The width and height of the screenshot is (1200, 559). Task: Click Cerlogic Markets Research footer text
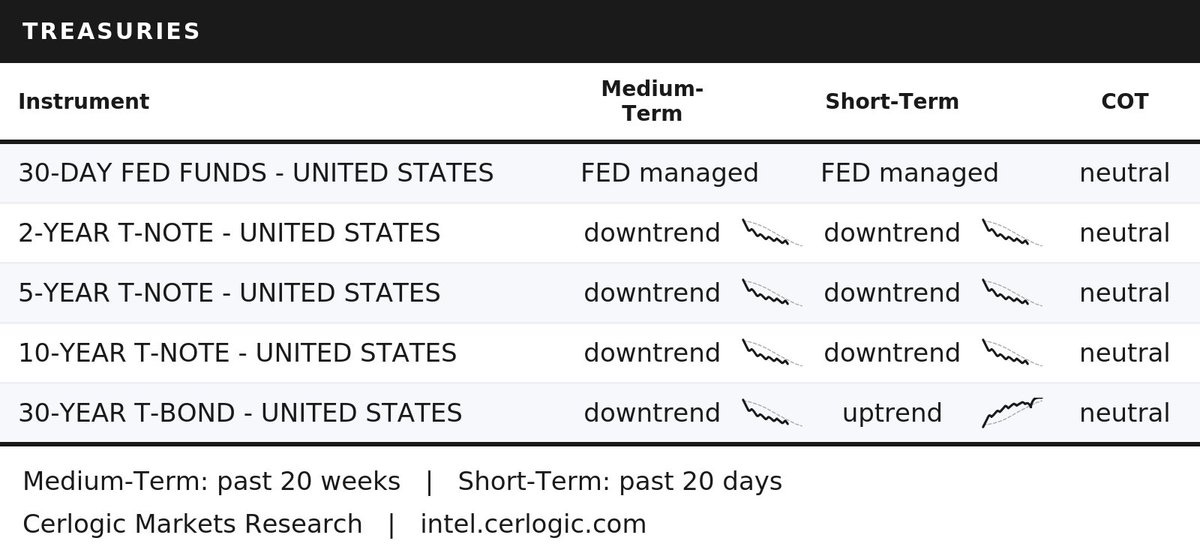click(x=192, y=524)
